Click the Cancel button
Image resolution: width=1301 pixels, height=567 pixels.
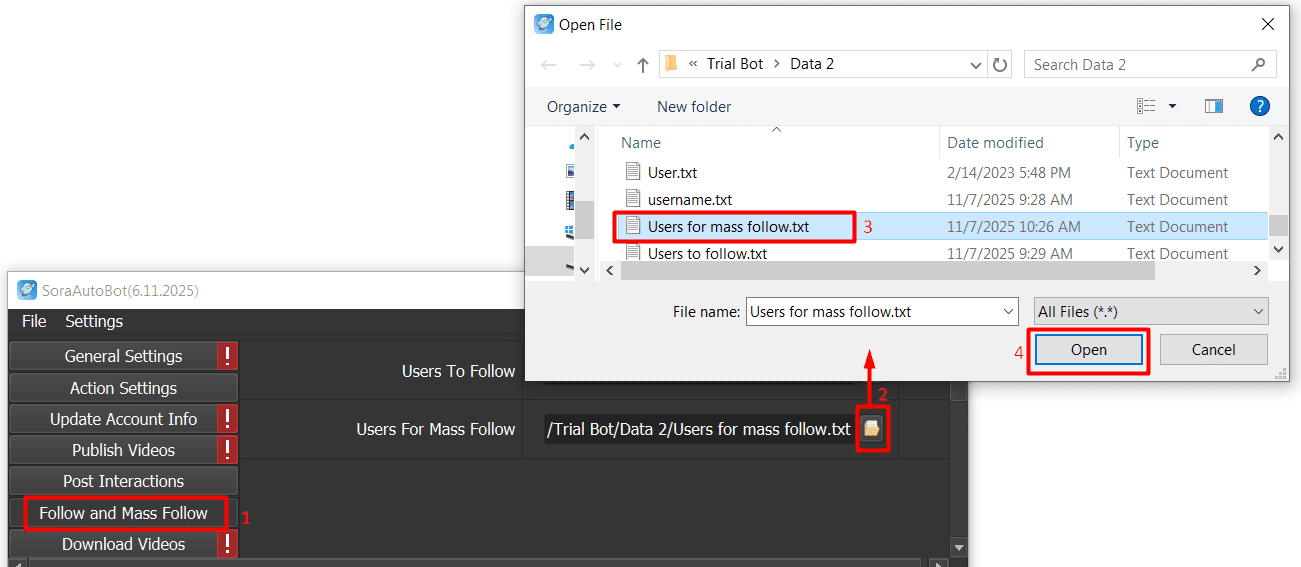click(x=1213, y=350)
